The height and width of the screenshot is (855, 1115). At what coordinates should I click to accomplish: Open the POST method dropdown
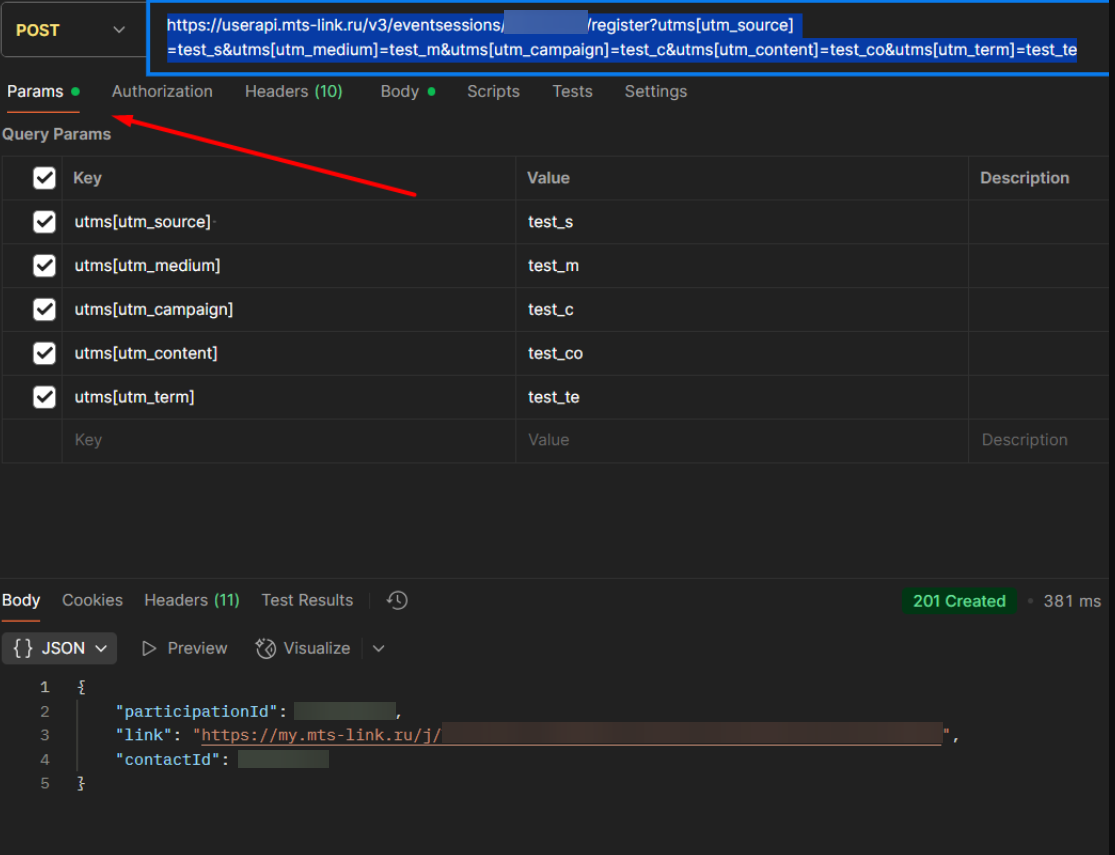tap(73, 30)
